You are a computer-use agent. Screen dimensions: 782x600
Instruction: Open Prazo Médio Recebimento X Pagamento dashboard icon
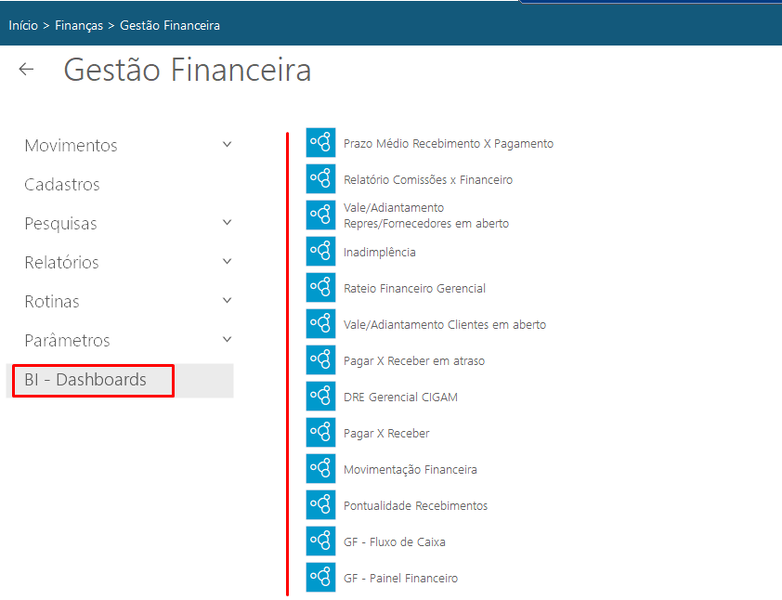(321, 143)
